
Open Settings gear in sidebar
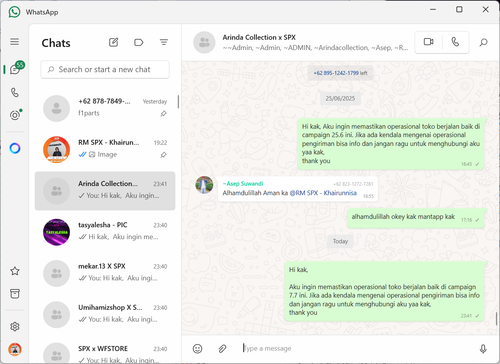click(x=15, y=326)
